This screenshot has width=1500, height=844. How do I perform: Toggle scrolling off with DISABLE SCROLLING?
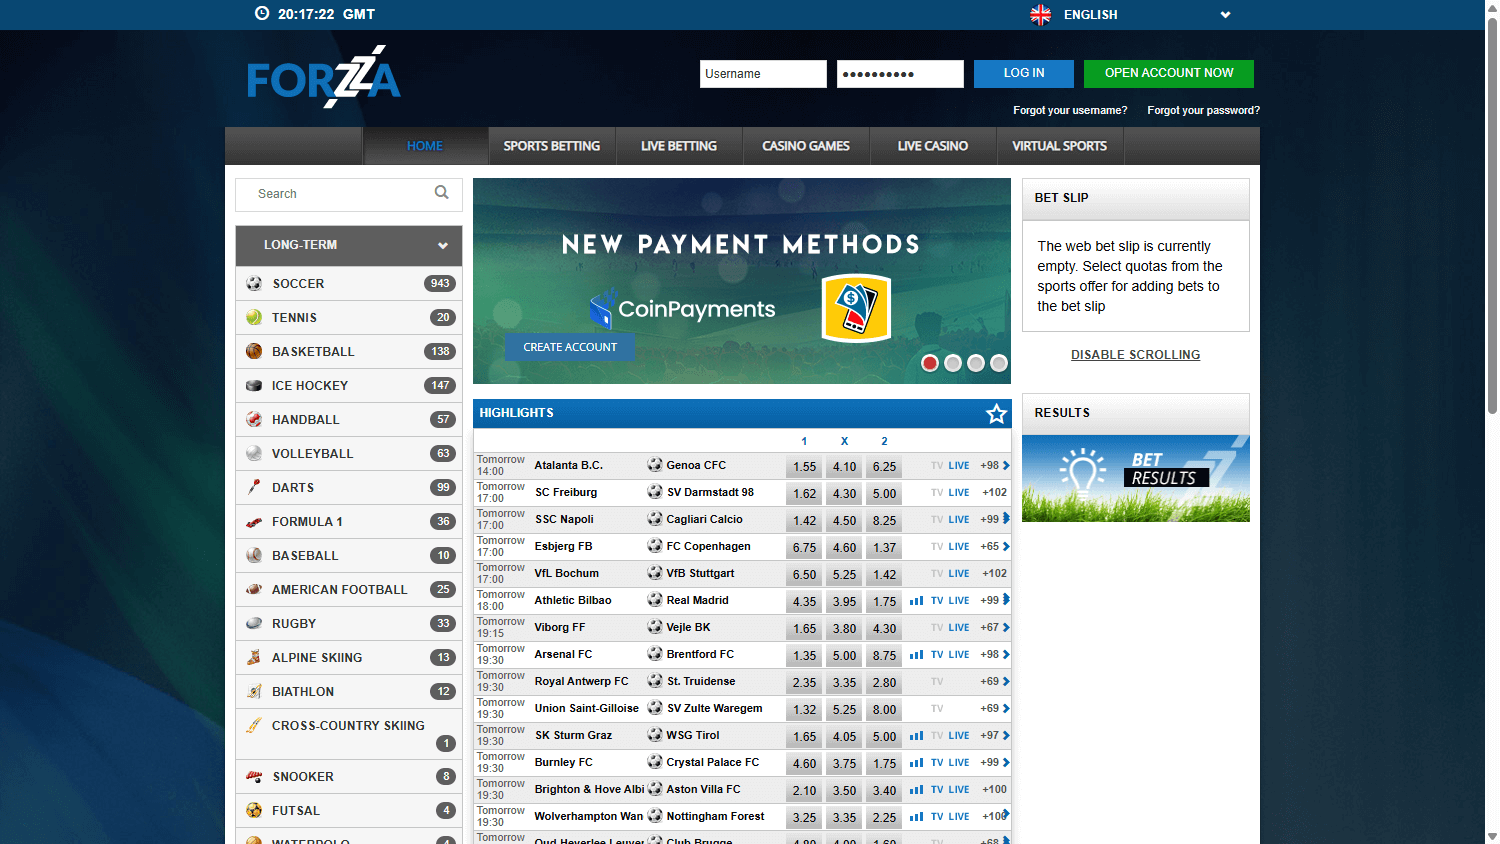(1135, 354)
